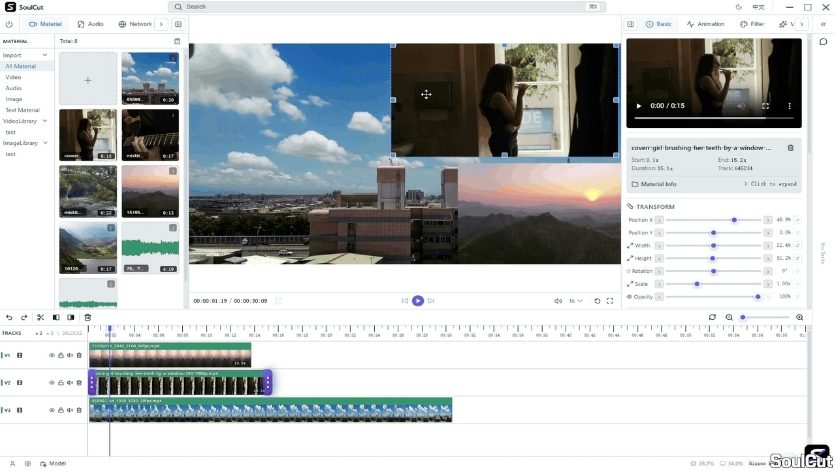
Task: Mute audio of track V1
Action: 70,355
